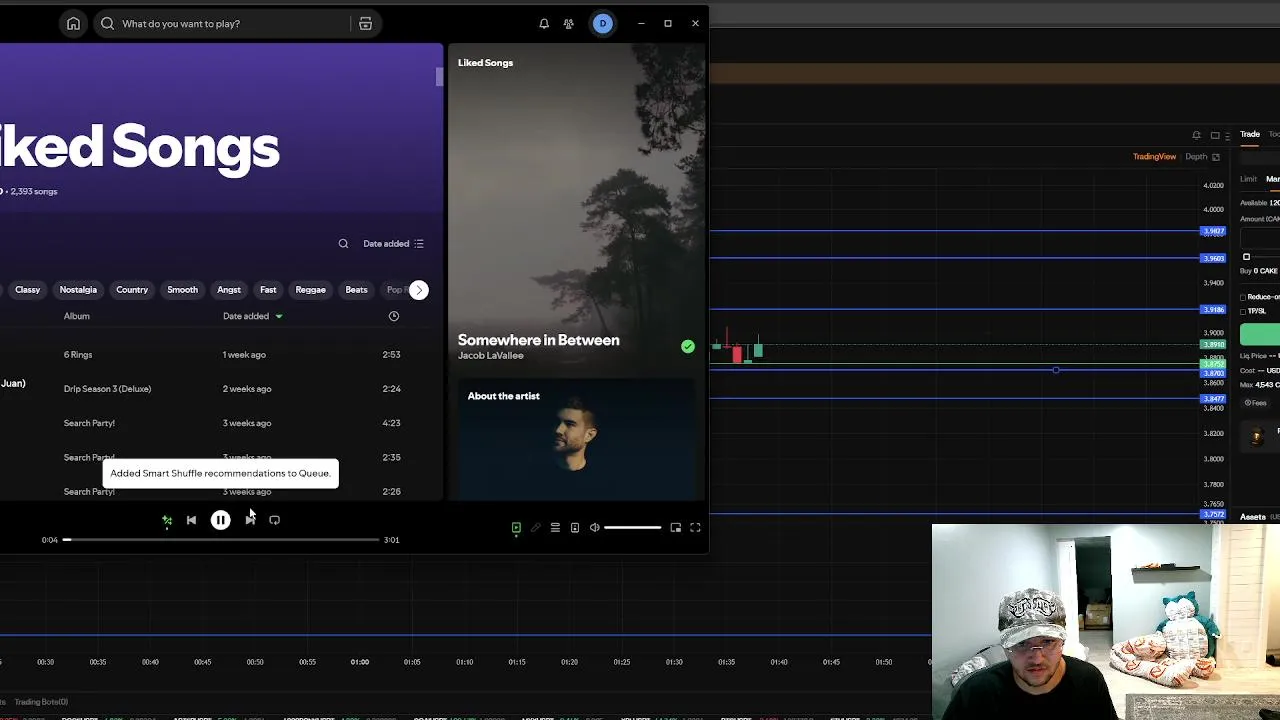The height and width of the screenshot is (720, 1280).
Task: Click the song progress bar
Action: click(222, 540)
